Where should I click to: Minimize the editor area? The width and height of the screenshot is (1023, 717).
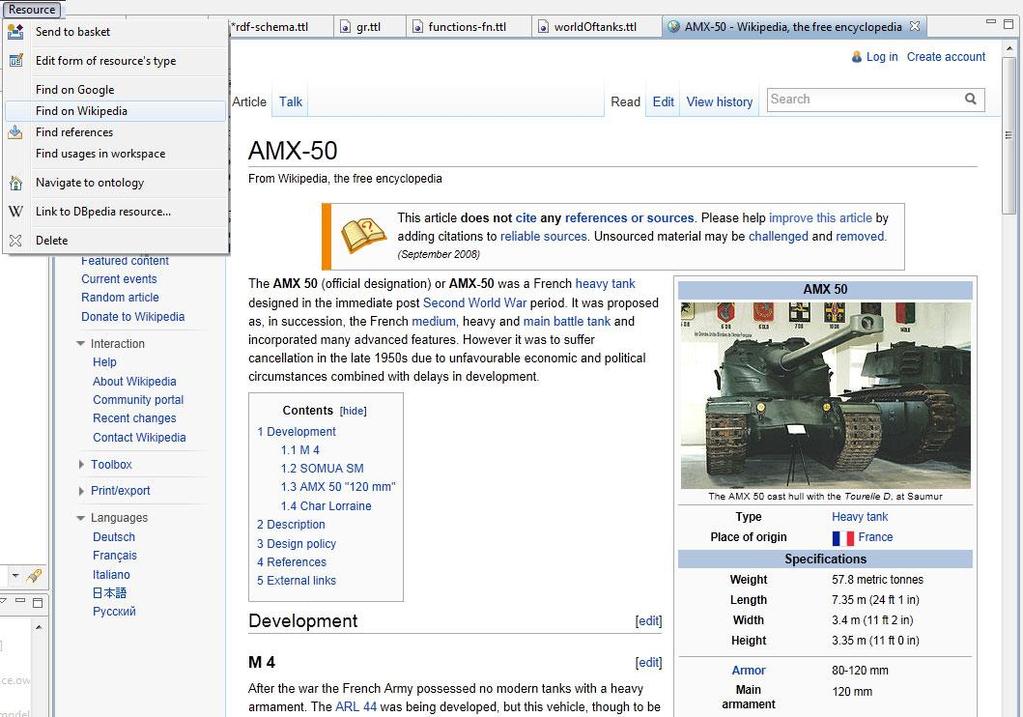[990, 22]
